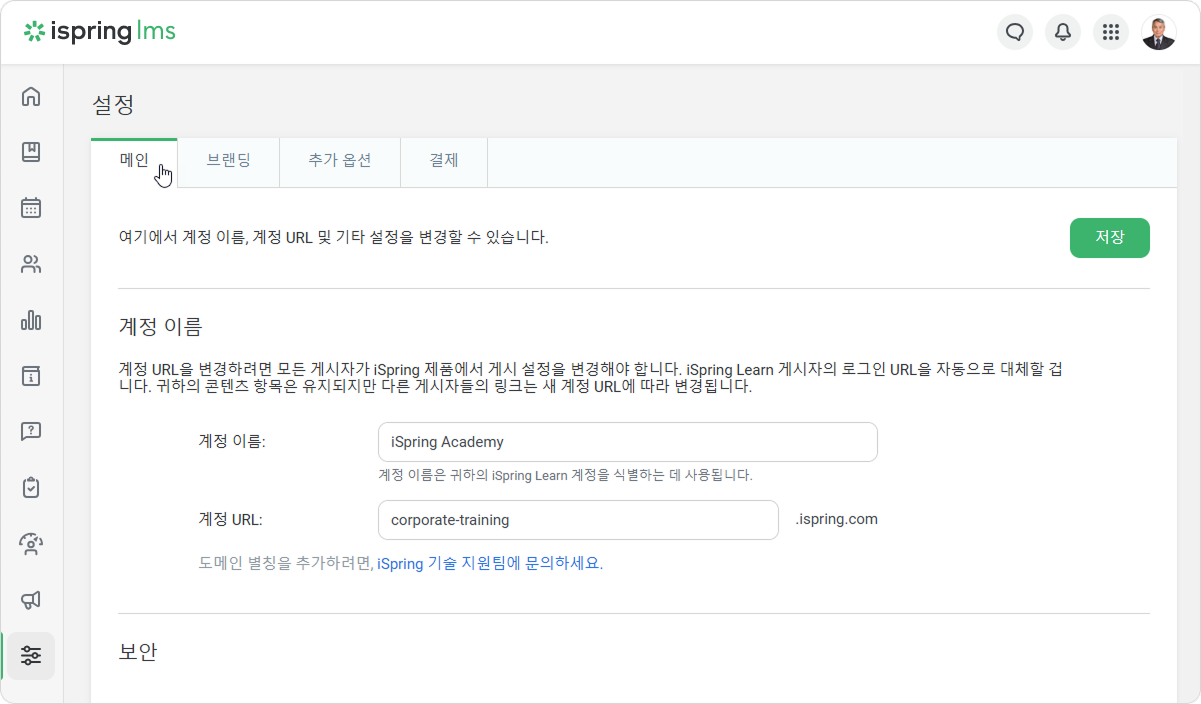Open the Users people icon in sidebar
The image size is (1201, 704).
[31, 264]
